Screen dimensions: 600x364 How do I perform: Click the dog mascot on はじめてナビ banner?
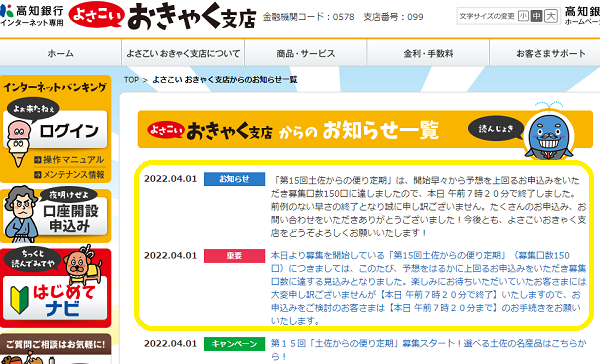pos(83,265)
